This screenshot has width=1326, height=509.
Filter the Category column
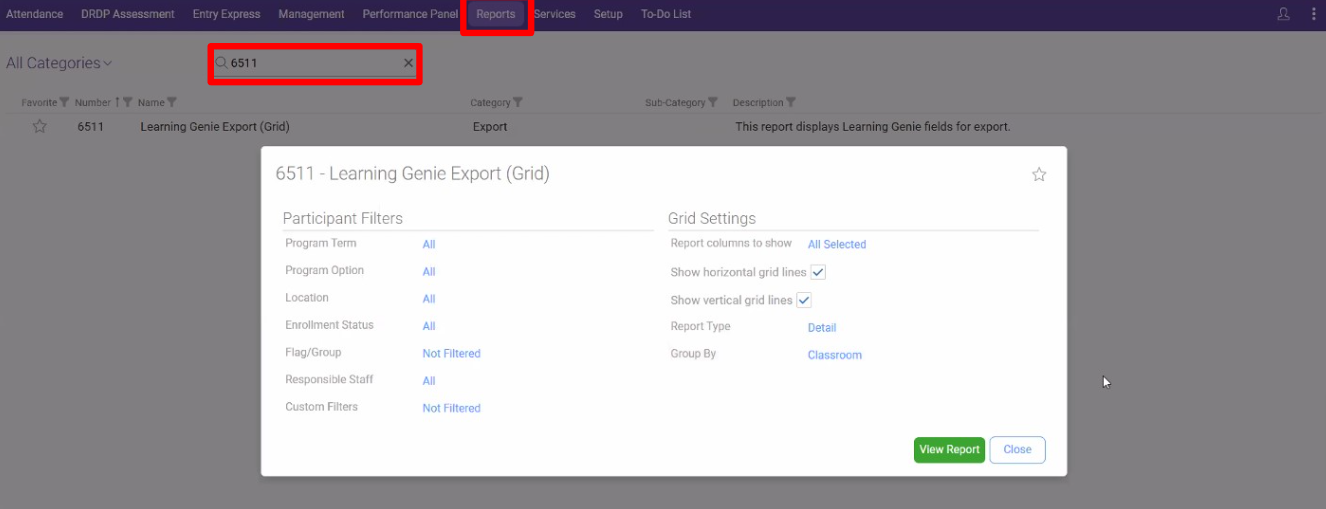click(x=518, y=102)
